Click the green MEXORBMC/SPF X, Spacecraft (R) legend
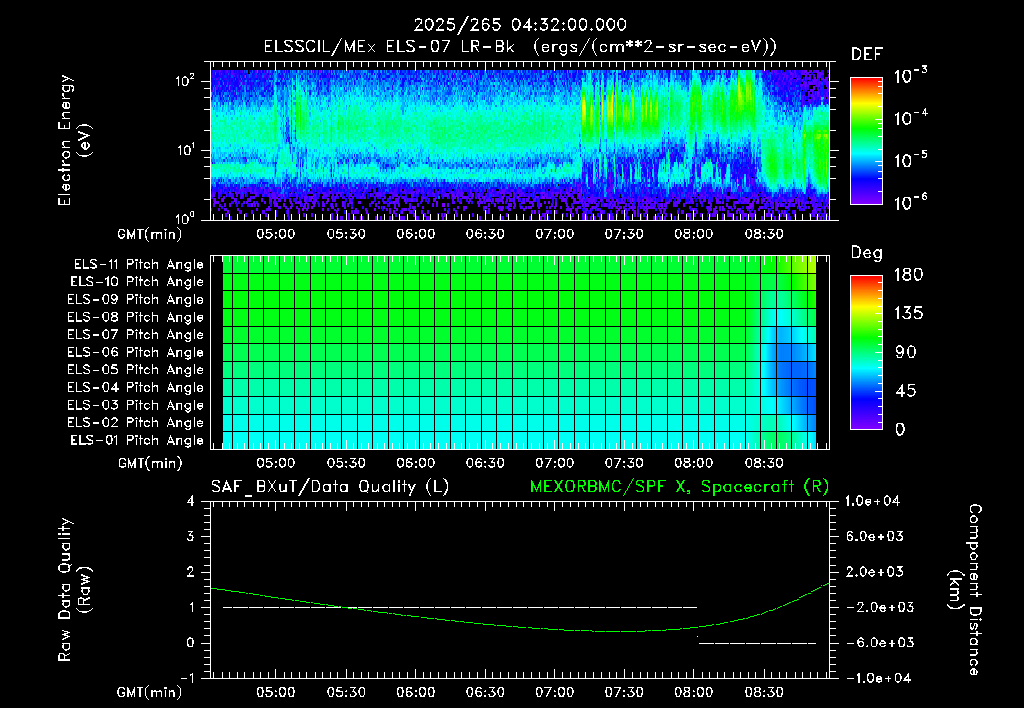Viewport: 1024px width, 708px height. (x=679, y=487)
